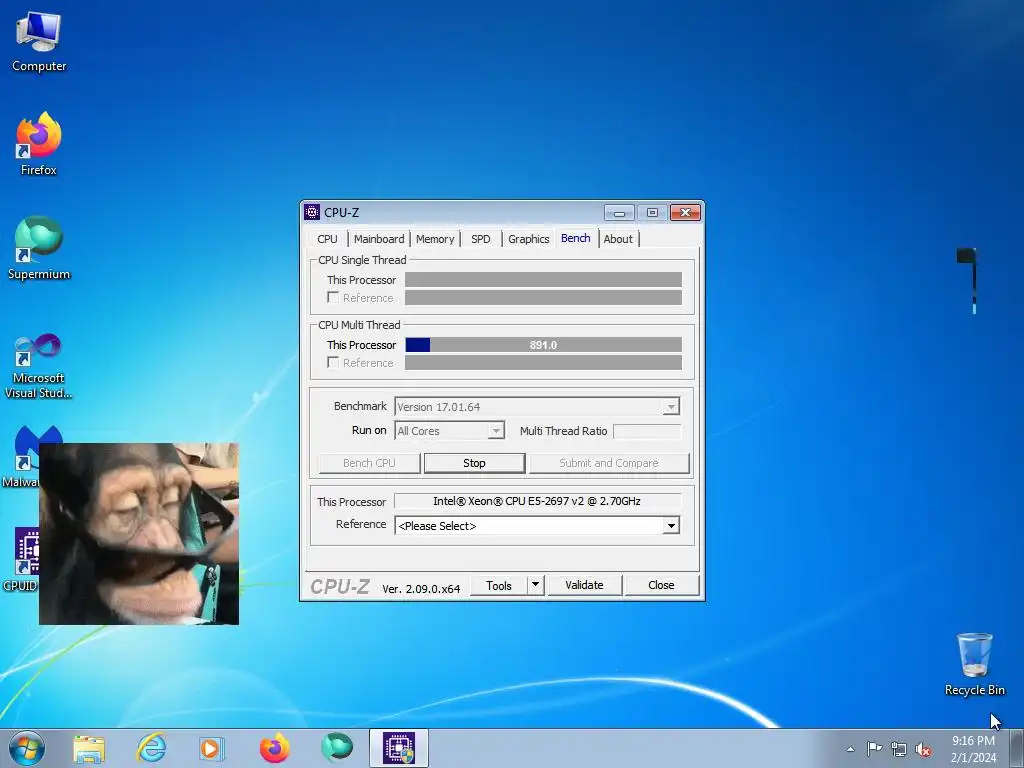Launch Supermium from the taskbar
The height and width of the screenshot is (768, 1024).
336,748
